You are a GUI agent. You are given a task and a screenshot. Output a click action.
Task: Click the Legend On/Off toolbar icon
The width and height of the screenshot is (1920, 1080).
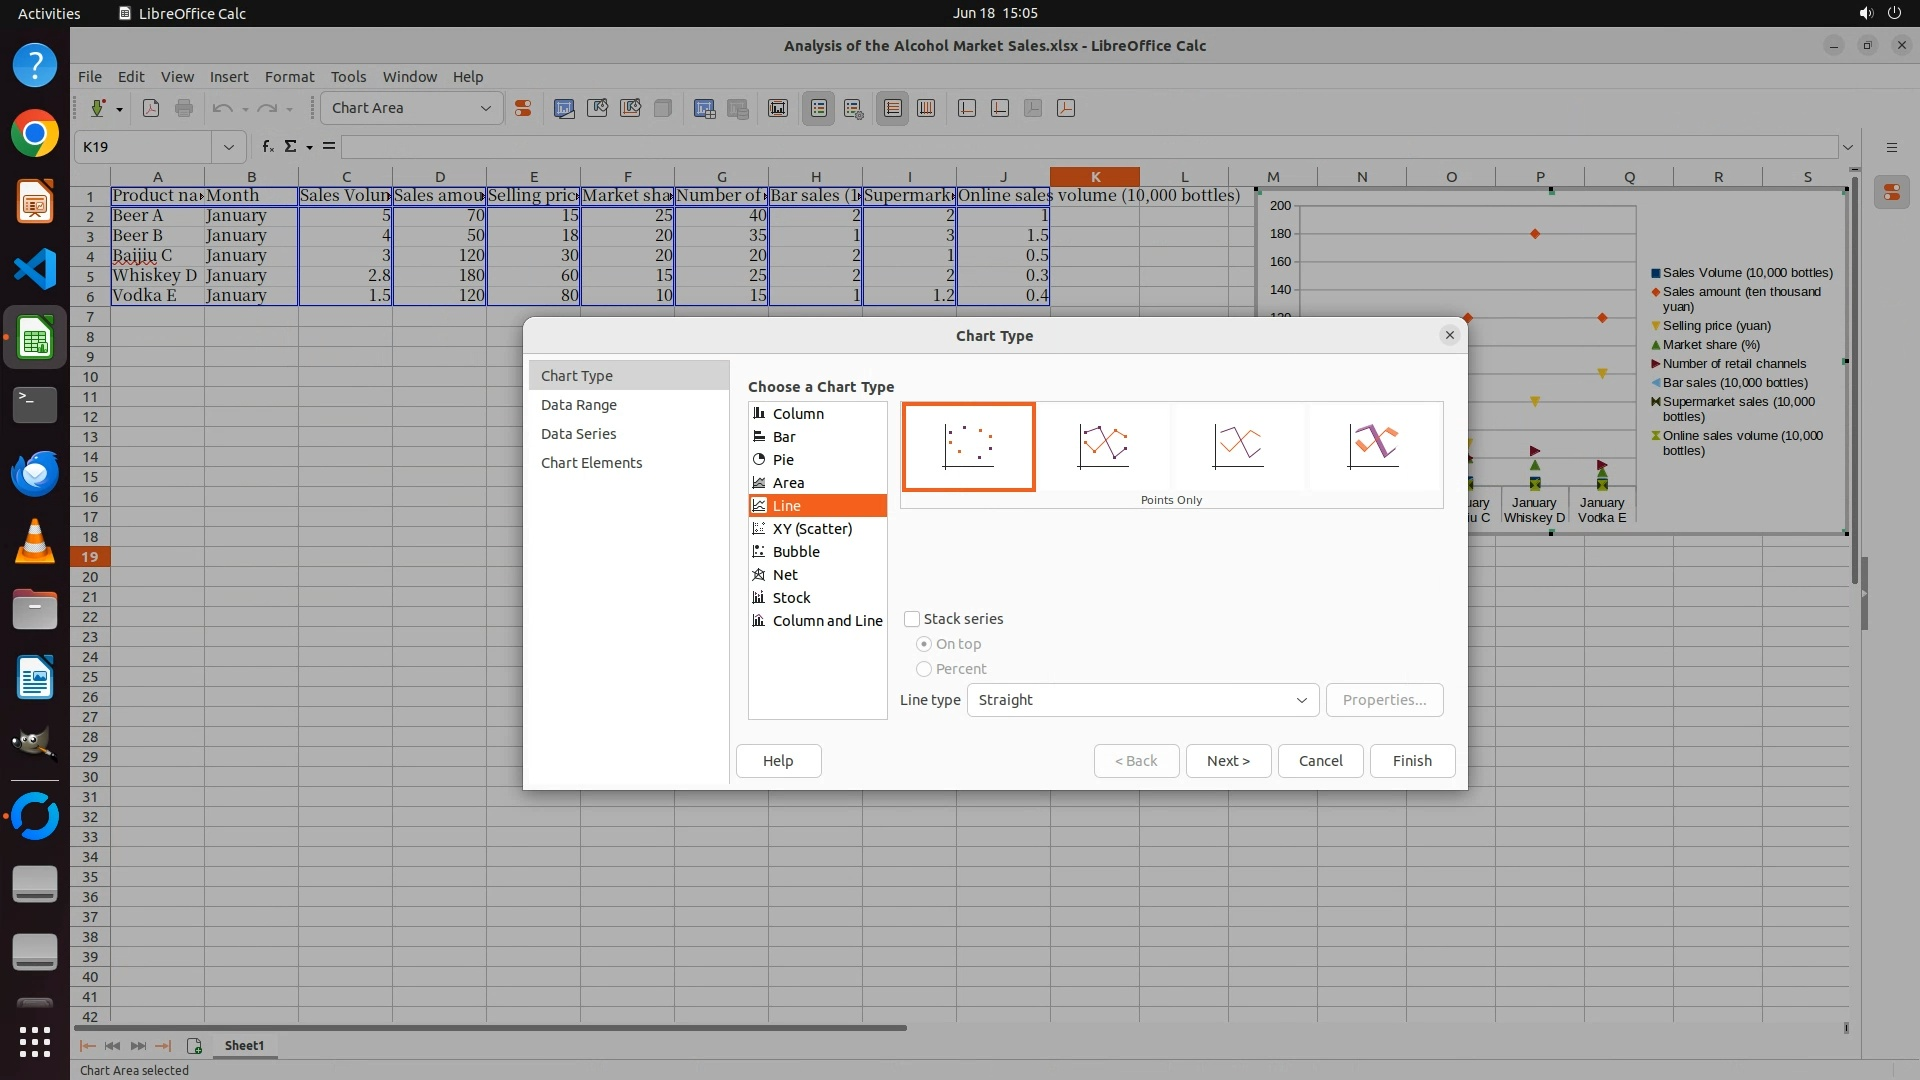[x=818, y=109]
